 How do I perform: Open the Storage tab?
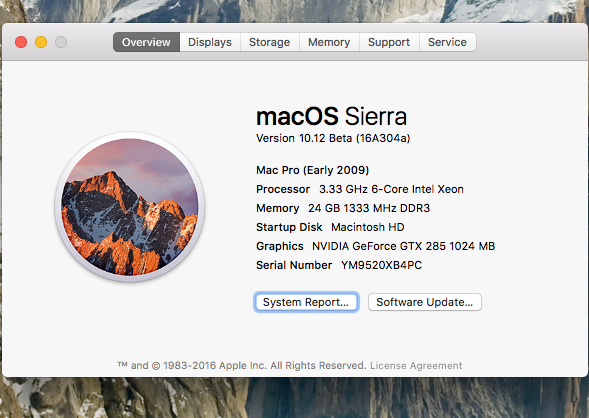(x=269, y=42)
